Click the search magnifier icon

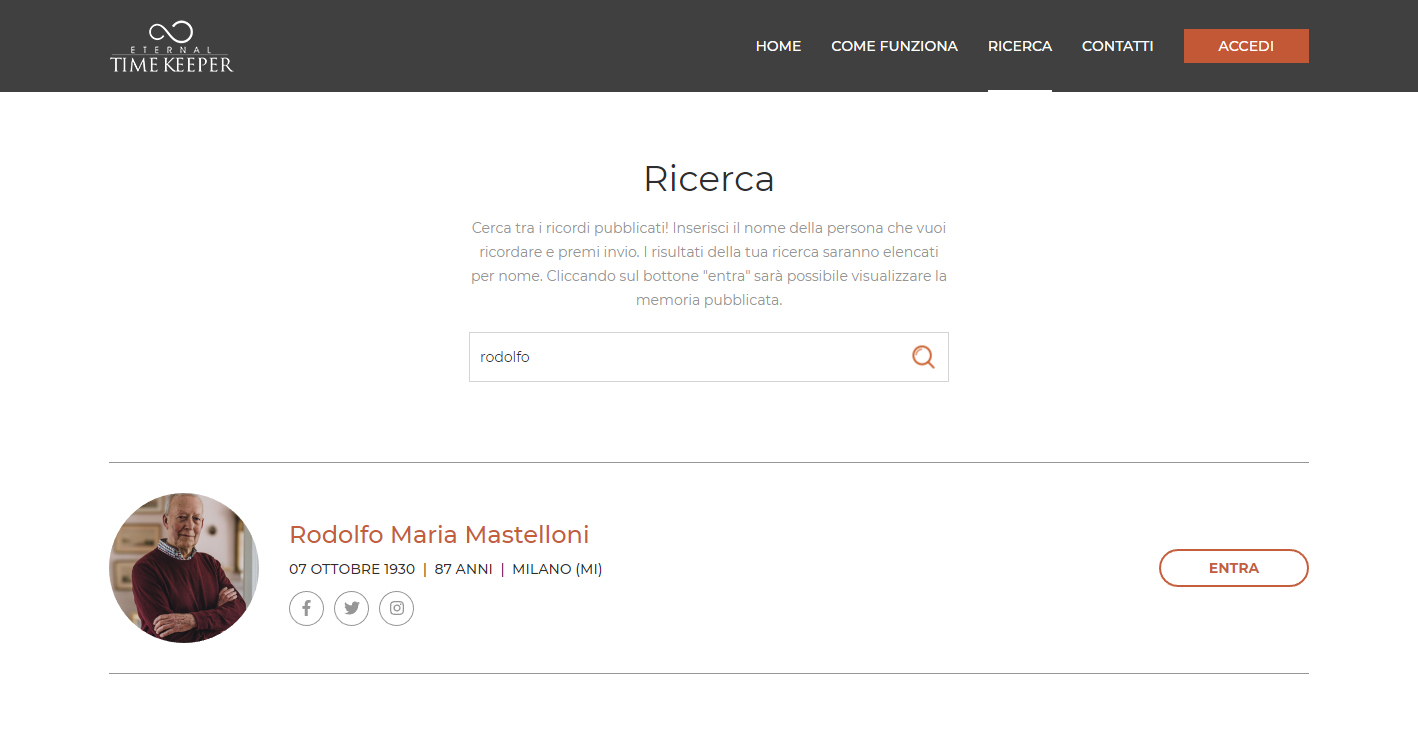922,357
